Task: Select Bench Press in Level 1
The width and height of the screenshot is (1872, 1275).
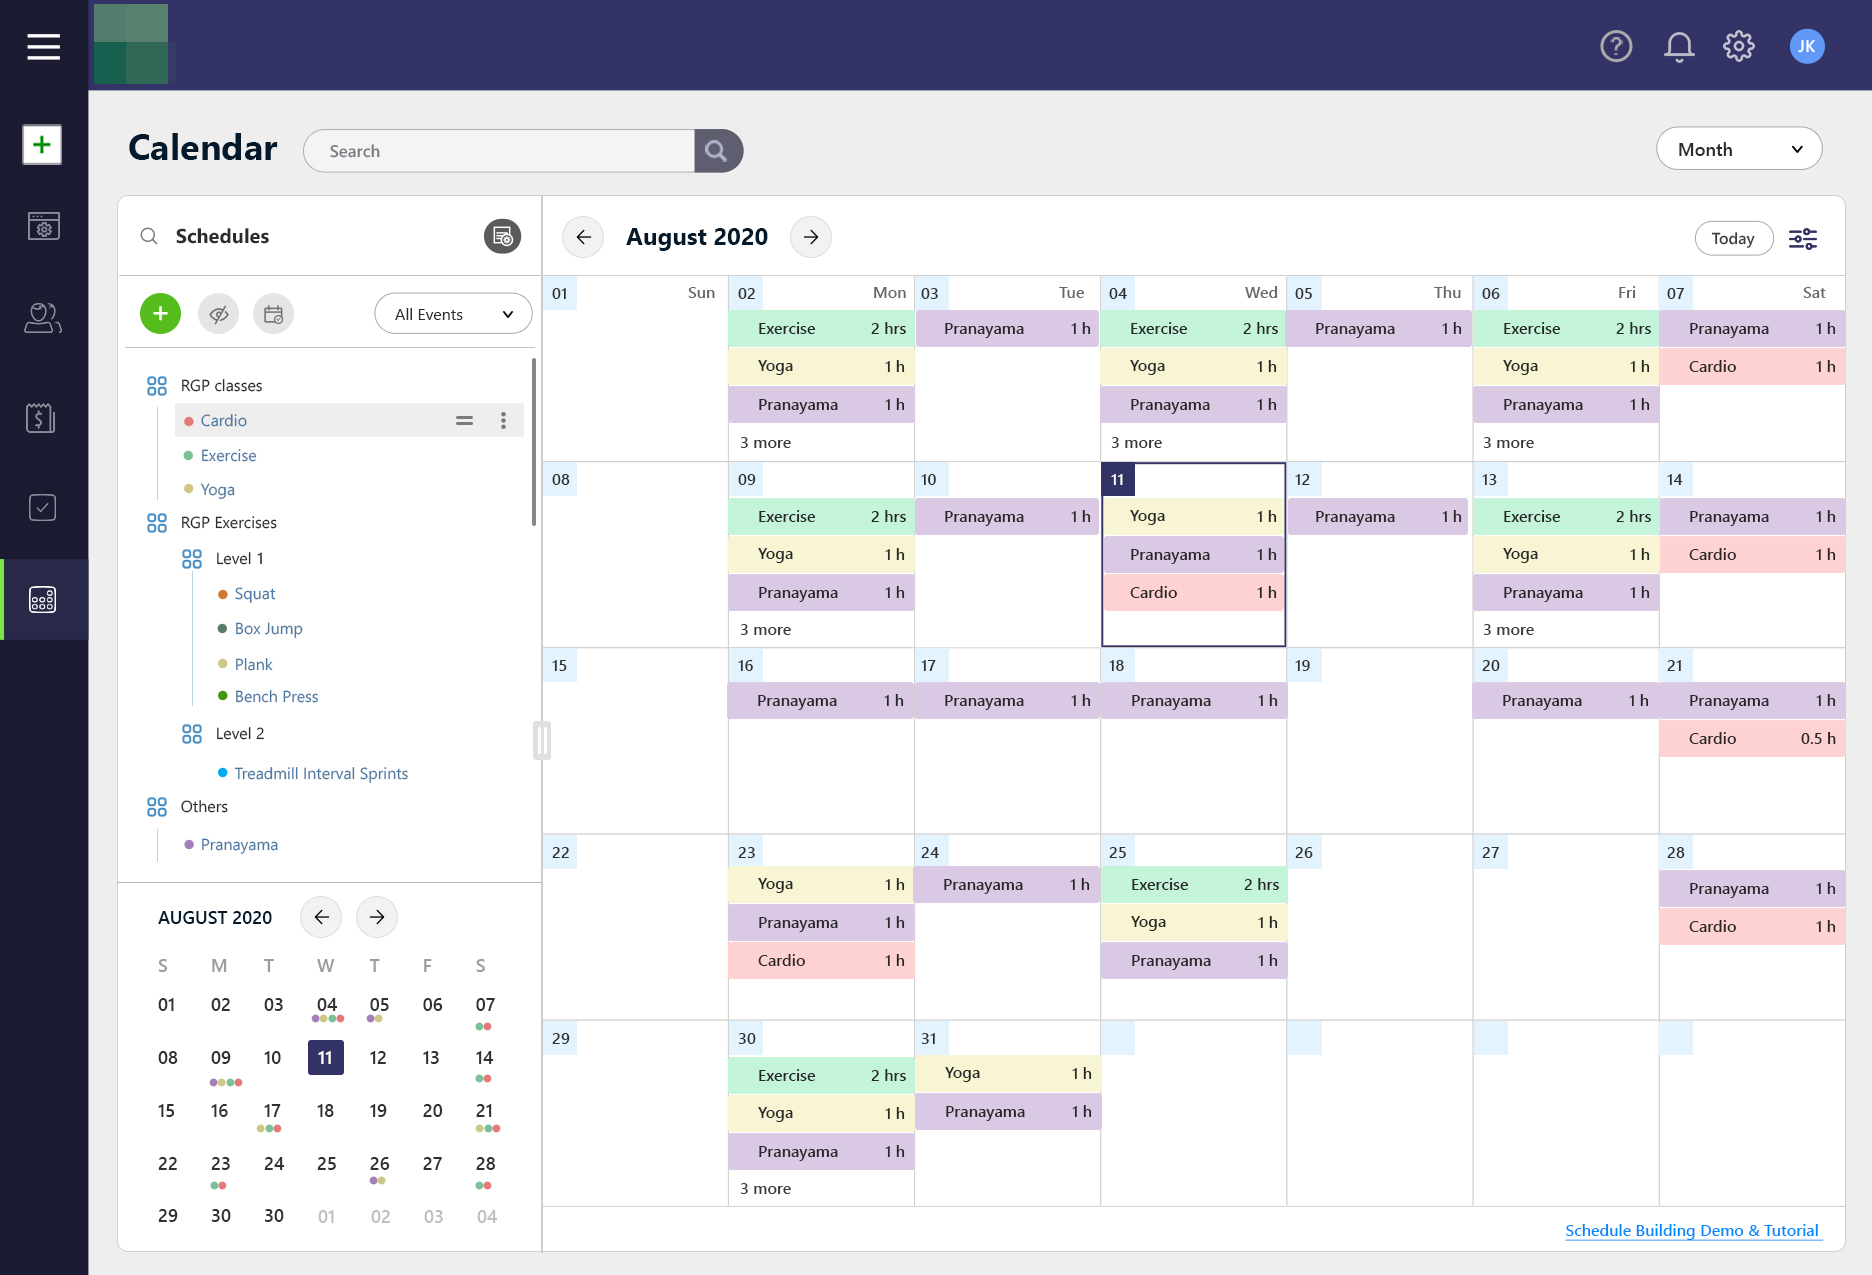Action: tap(276, 697)
